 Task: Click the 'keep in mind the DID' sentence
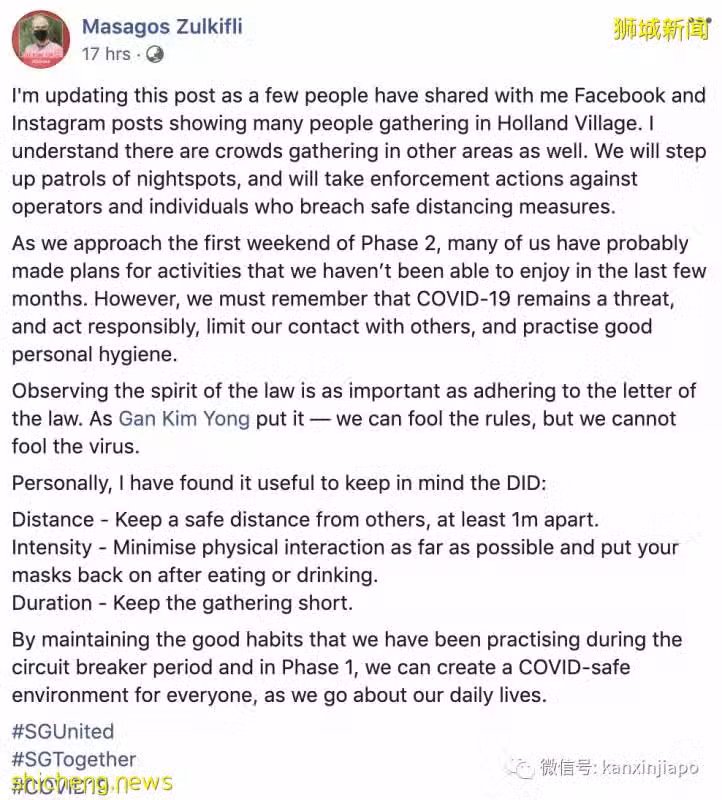[x=279, y=483]
